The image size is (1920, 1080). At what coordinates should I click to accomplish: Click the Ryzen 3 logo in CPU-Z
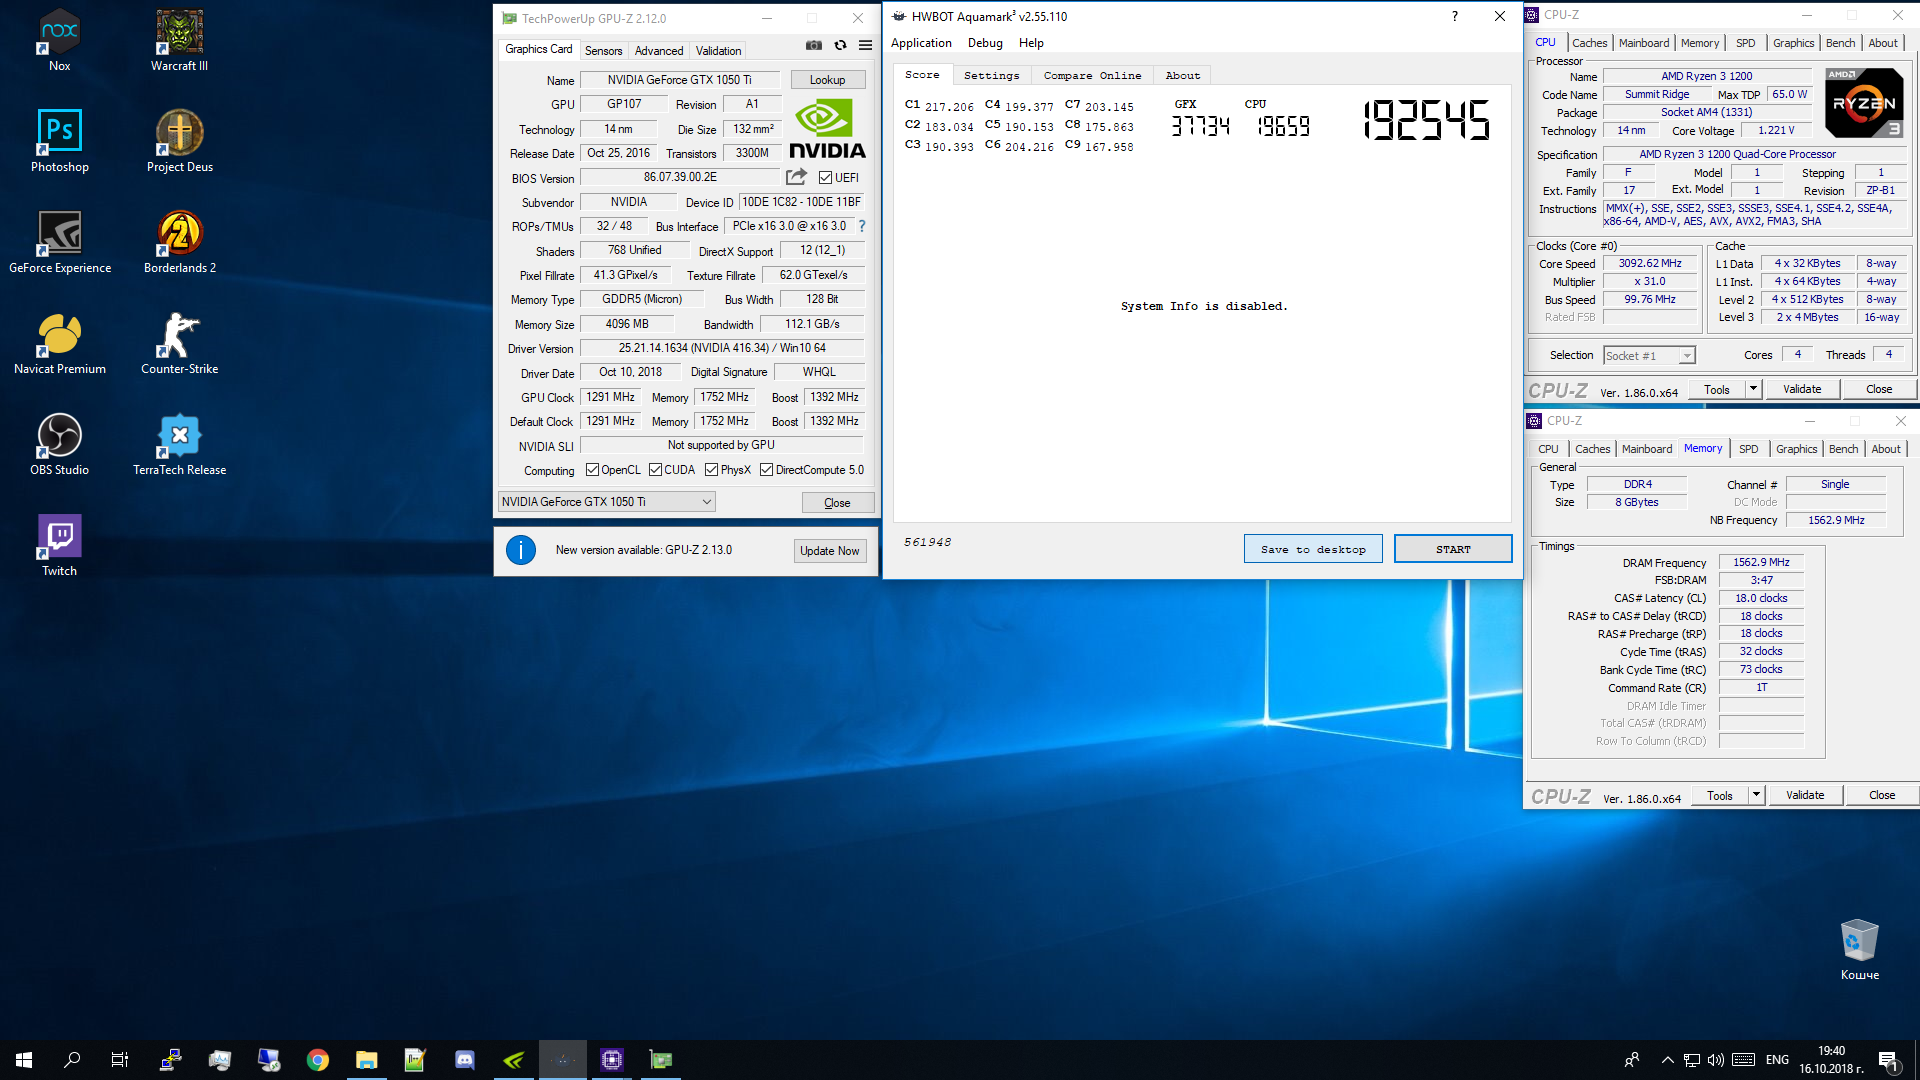pos(1864,103)
